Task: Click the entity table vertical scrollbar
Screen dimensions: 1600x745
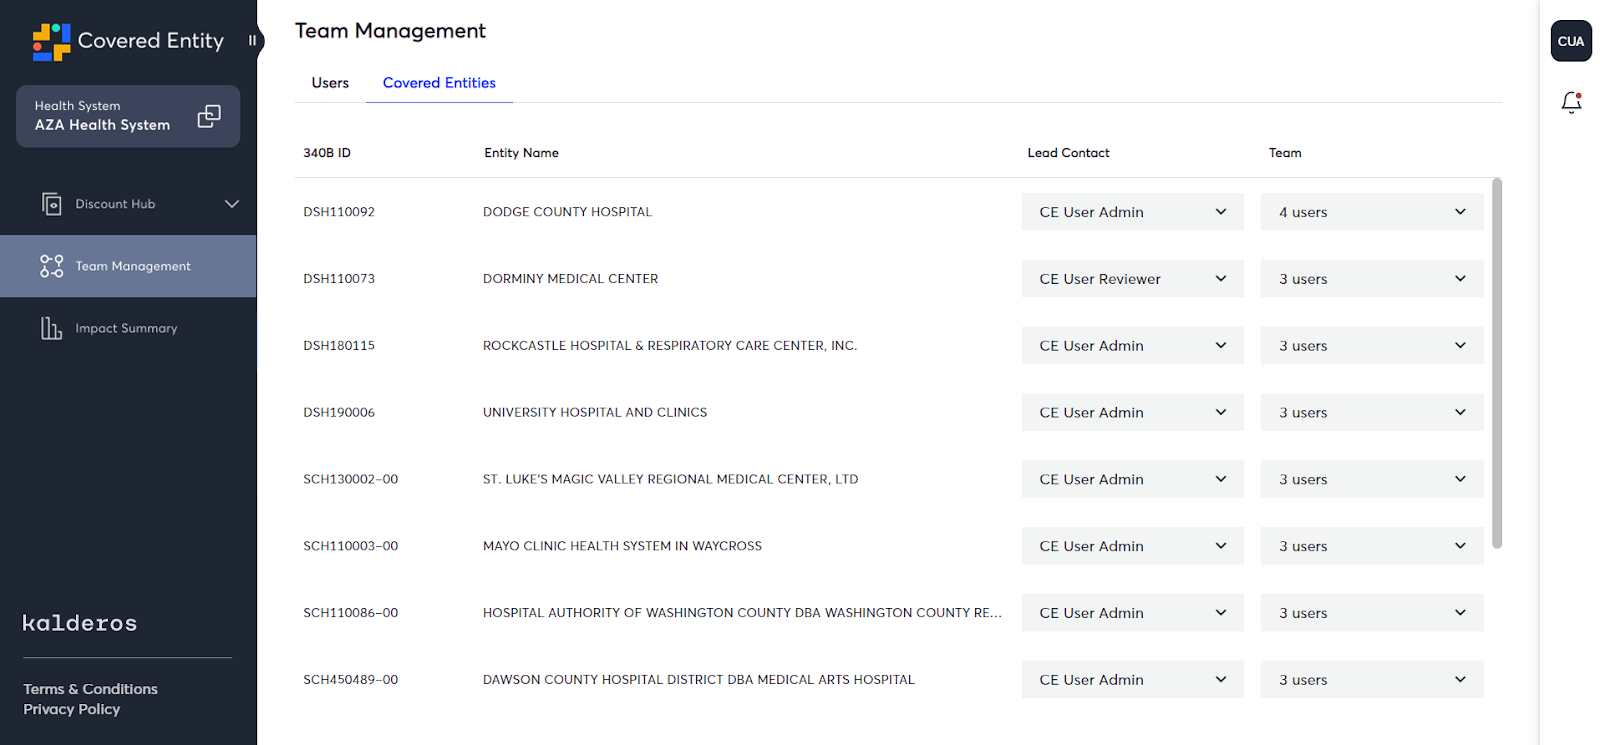Action: click(1497, 363)
